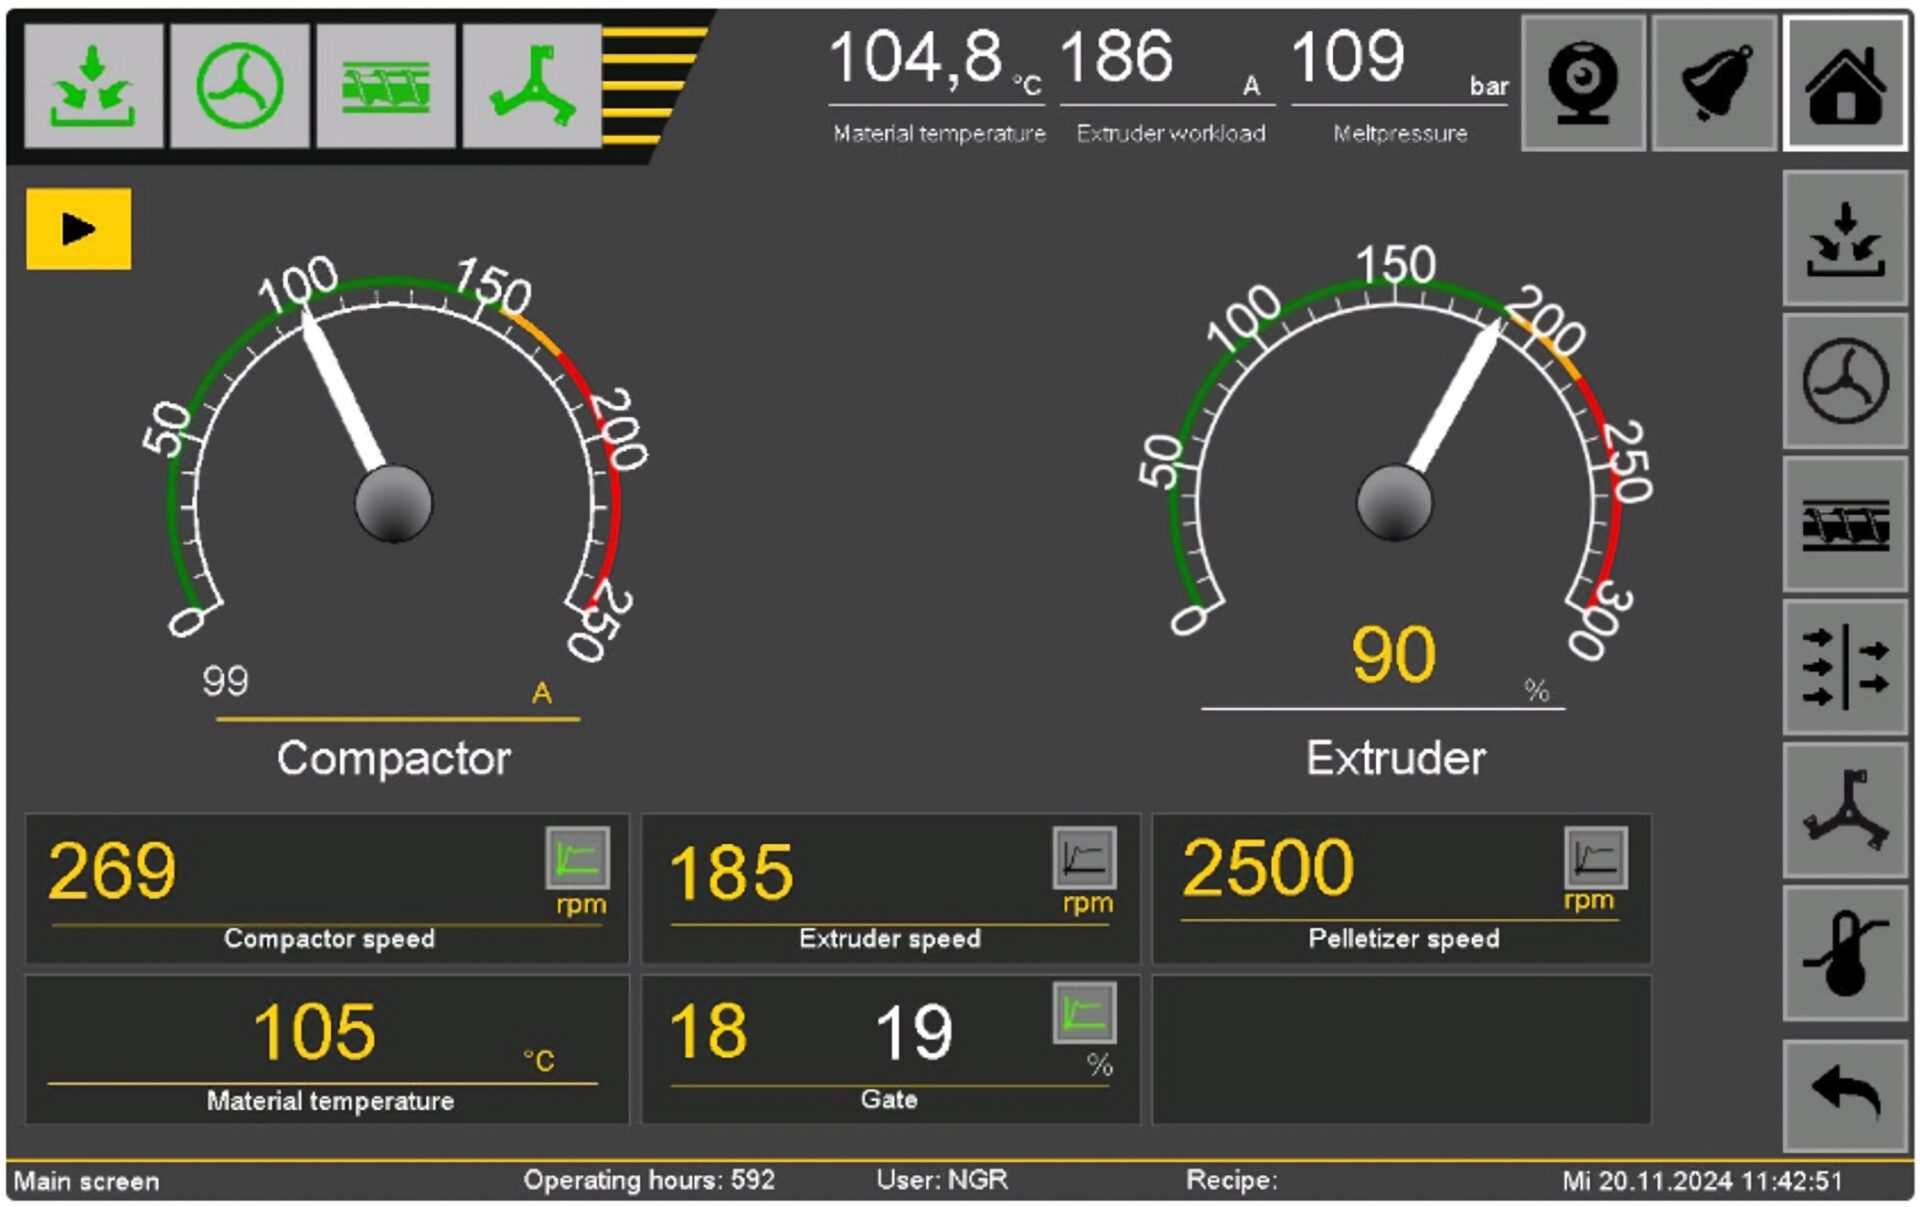Click the green material feed status icon

(x=93, y=86)
